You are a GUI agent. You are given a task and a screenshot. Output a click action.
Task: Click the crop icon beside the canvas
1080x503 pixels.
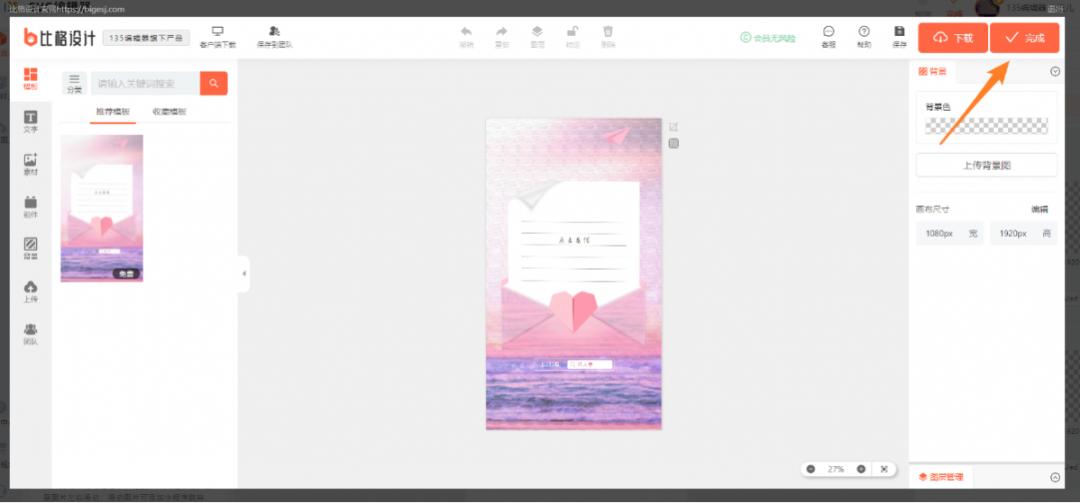click(674, 127)
